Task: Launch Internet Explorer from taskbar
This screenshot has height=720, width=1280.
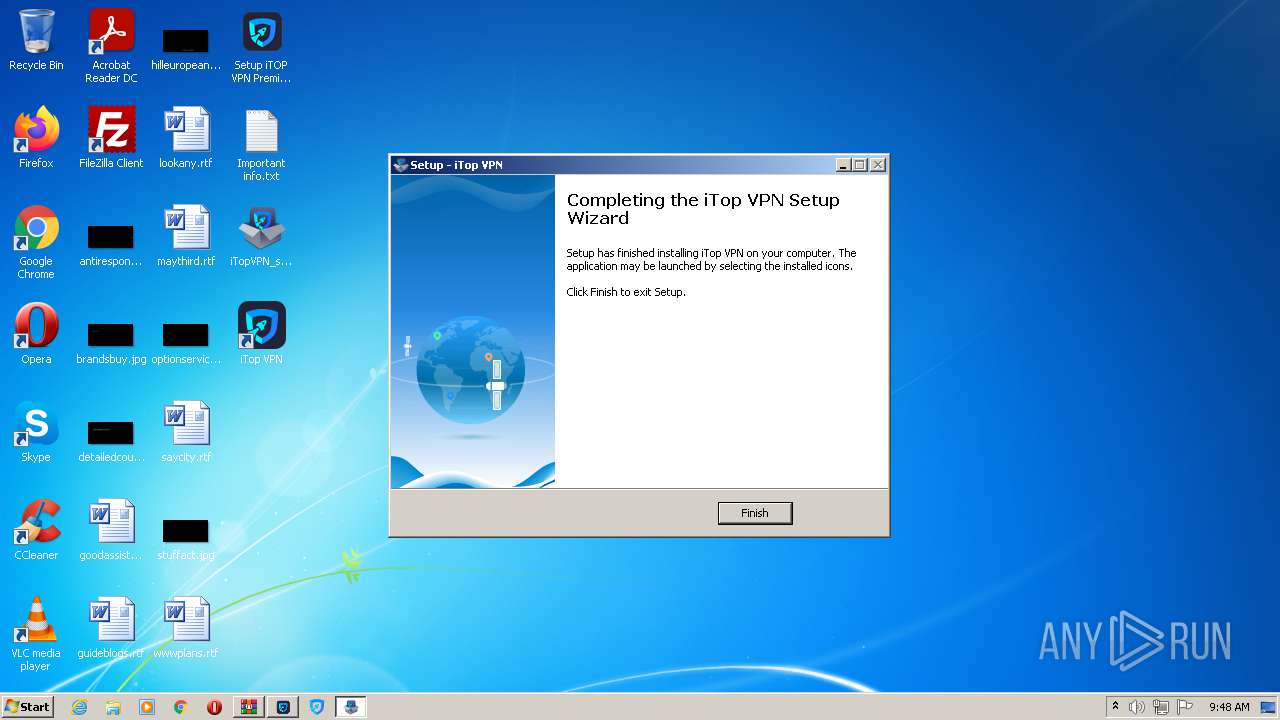Action: tap(80, 707)
